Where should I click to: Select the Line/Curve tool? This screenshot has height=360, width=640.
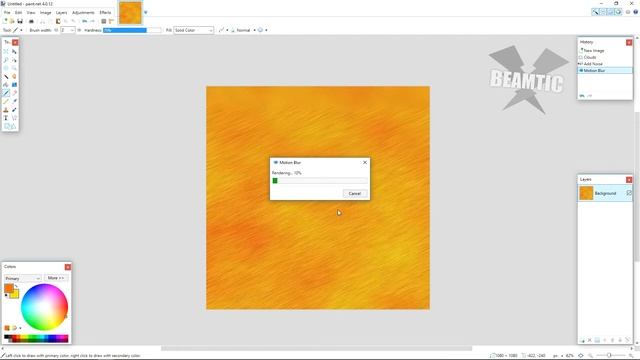coord(14,118)
